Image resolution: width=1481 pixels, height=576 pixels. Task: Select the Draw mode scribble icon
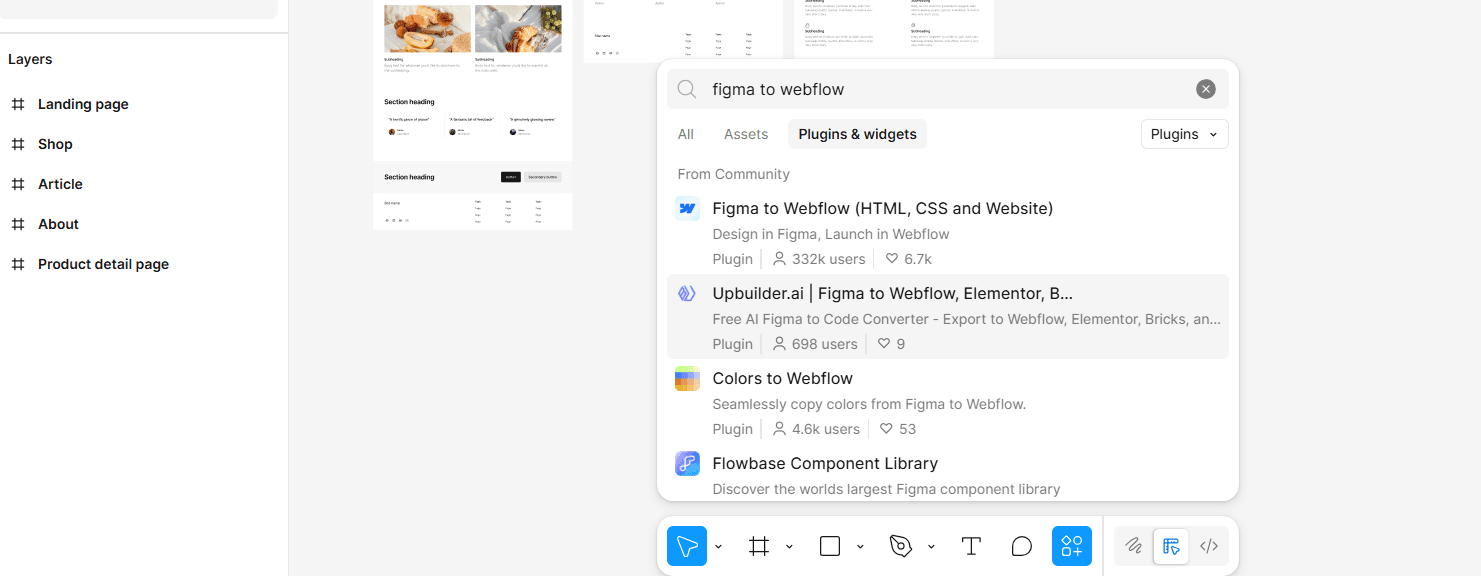point(1133,546)
